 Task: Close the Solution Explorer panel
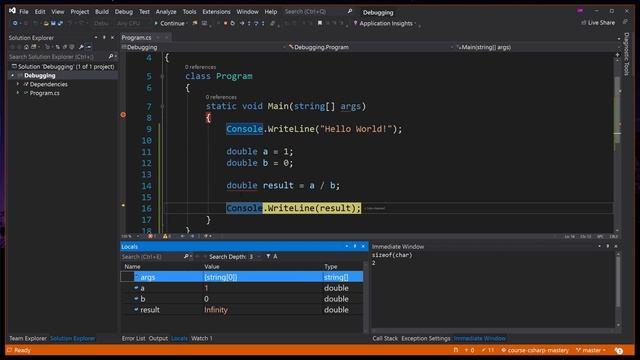113,37
